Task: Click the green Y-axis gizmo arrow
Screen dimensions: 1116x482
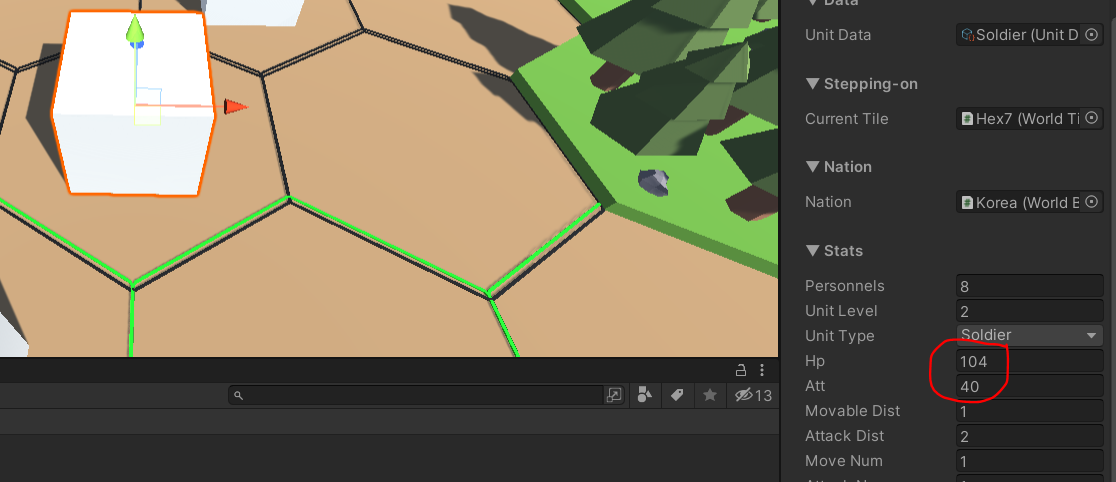Action: (135, 30)
